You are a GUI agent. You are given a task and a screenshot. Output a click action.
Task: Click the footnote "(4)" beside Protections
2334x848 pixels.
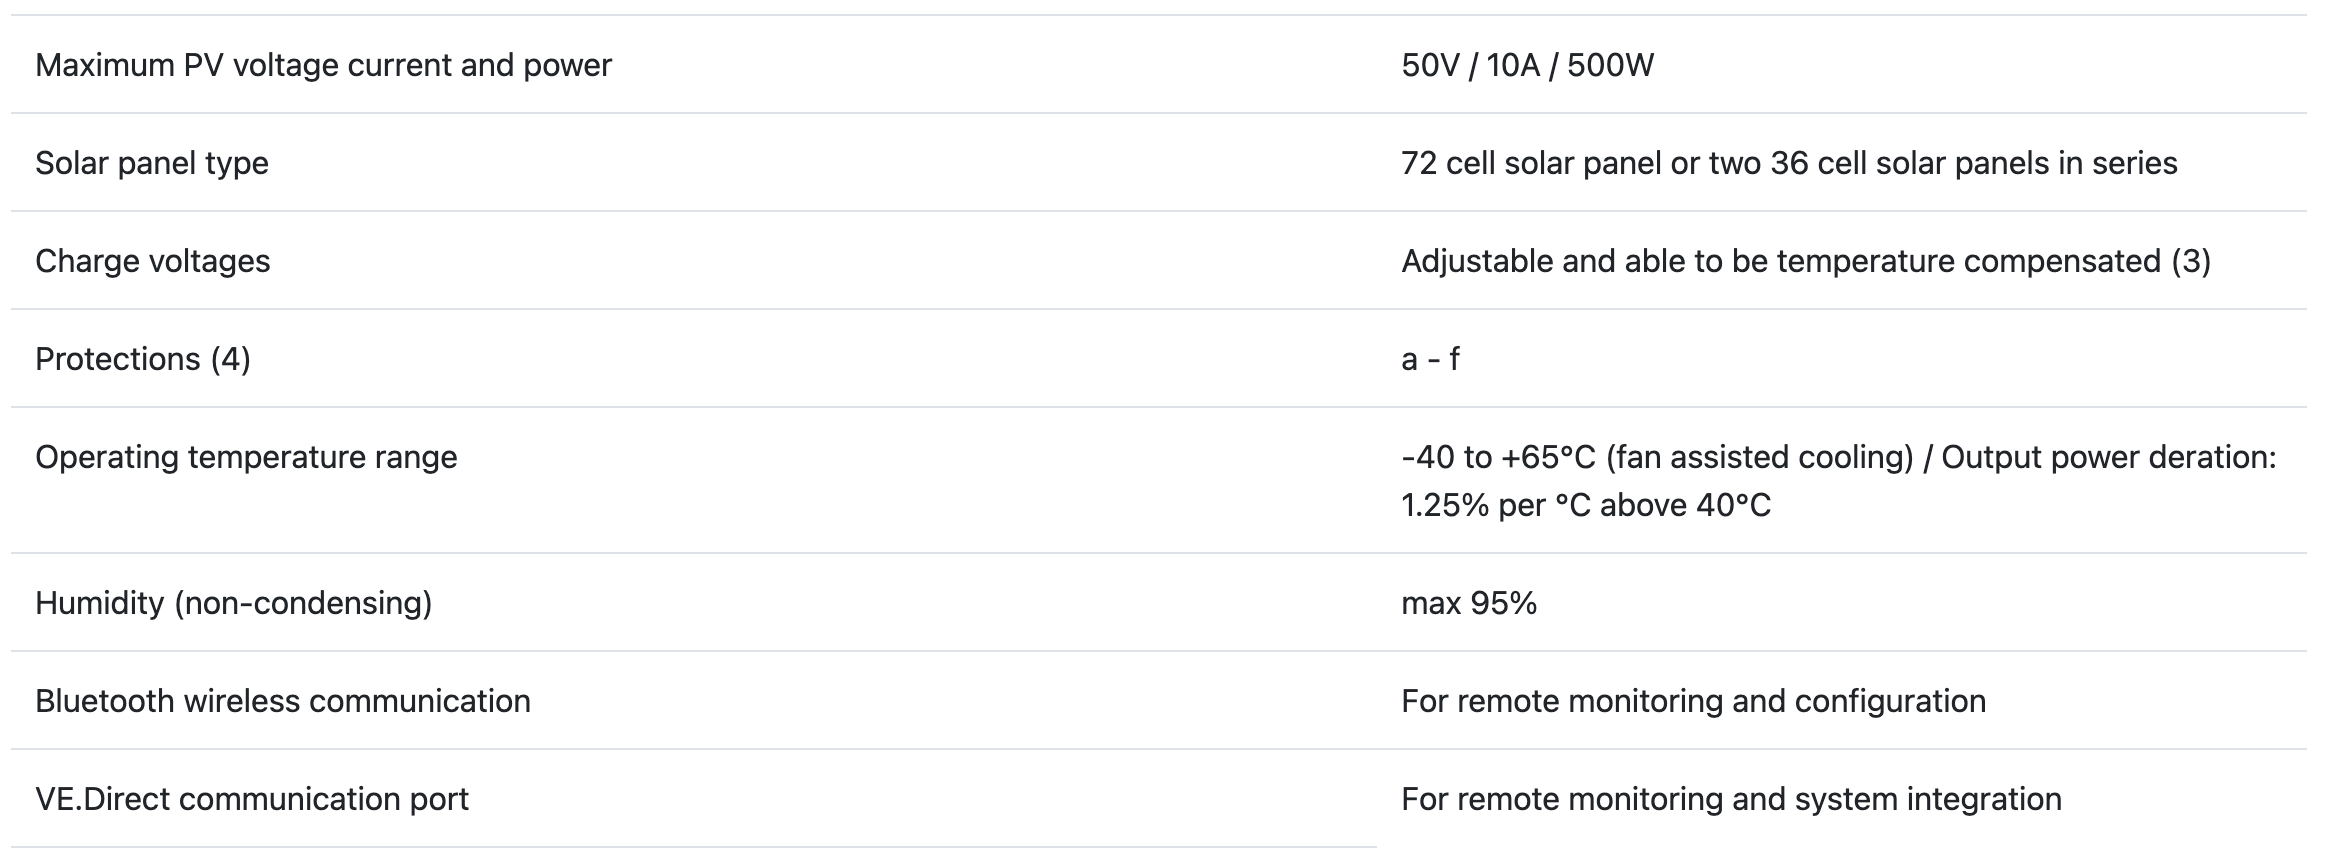click(x=230, y=359)
